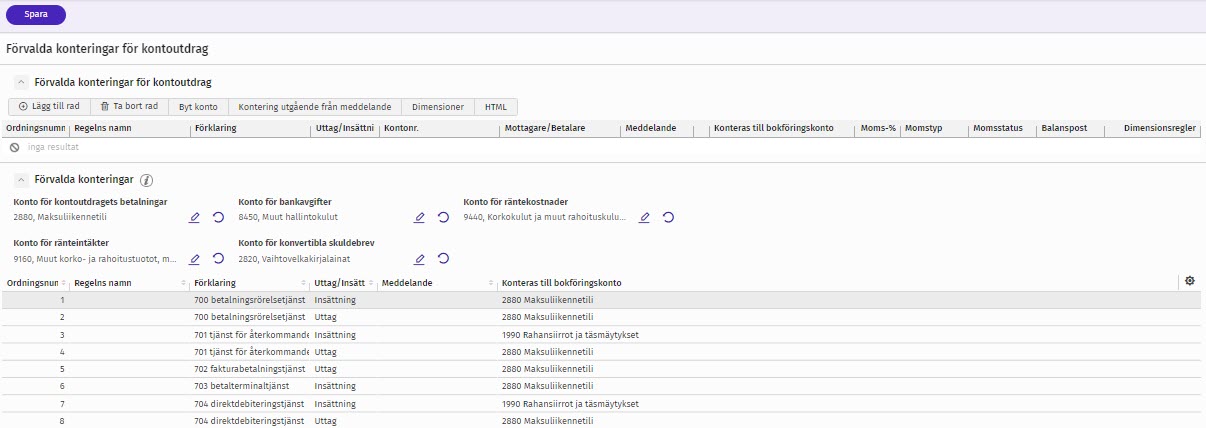Collapse Förvalda konteringar för kontoutdrag section

click(21, 82)
